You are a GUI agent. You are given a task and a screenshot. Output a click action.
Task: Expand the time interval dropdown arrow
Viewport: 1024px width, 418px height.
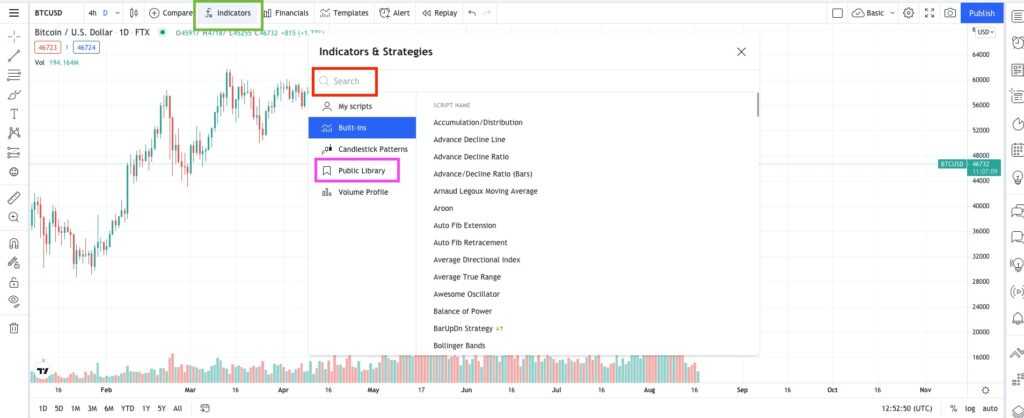coord(118,13)
